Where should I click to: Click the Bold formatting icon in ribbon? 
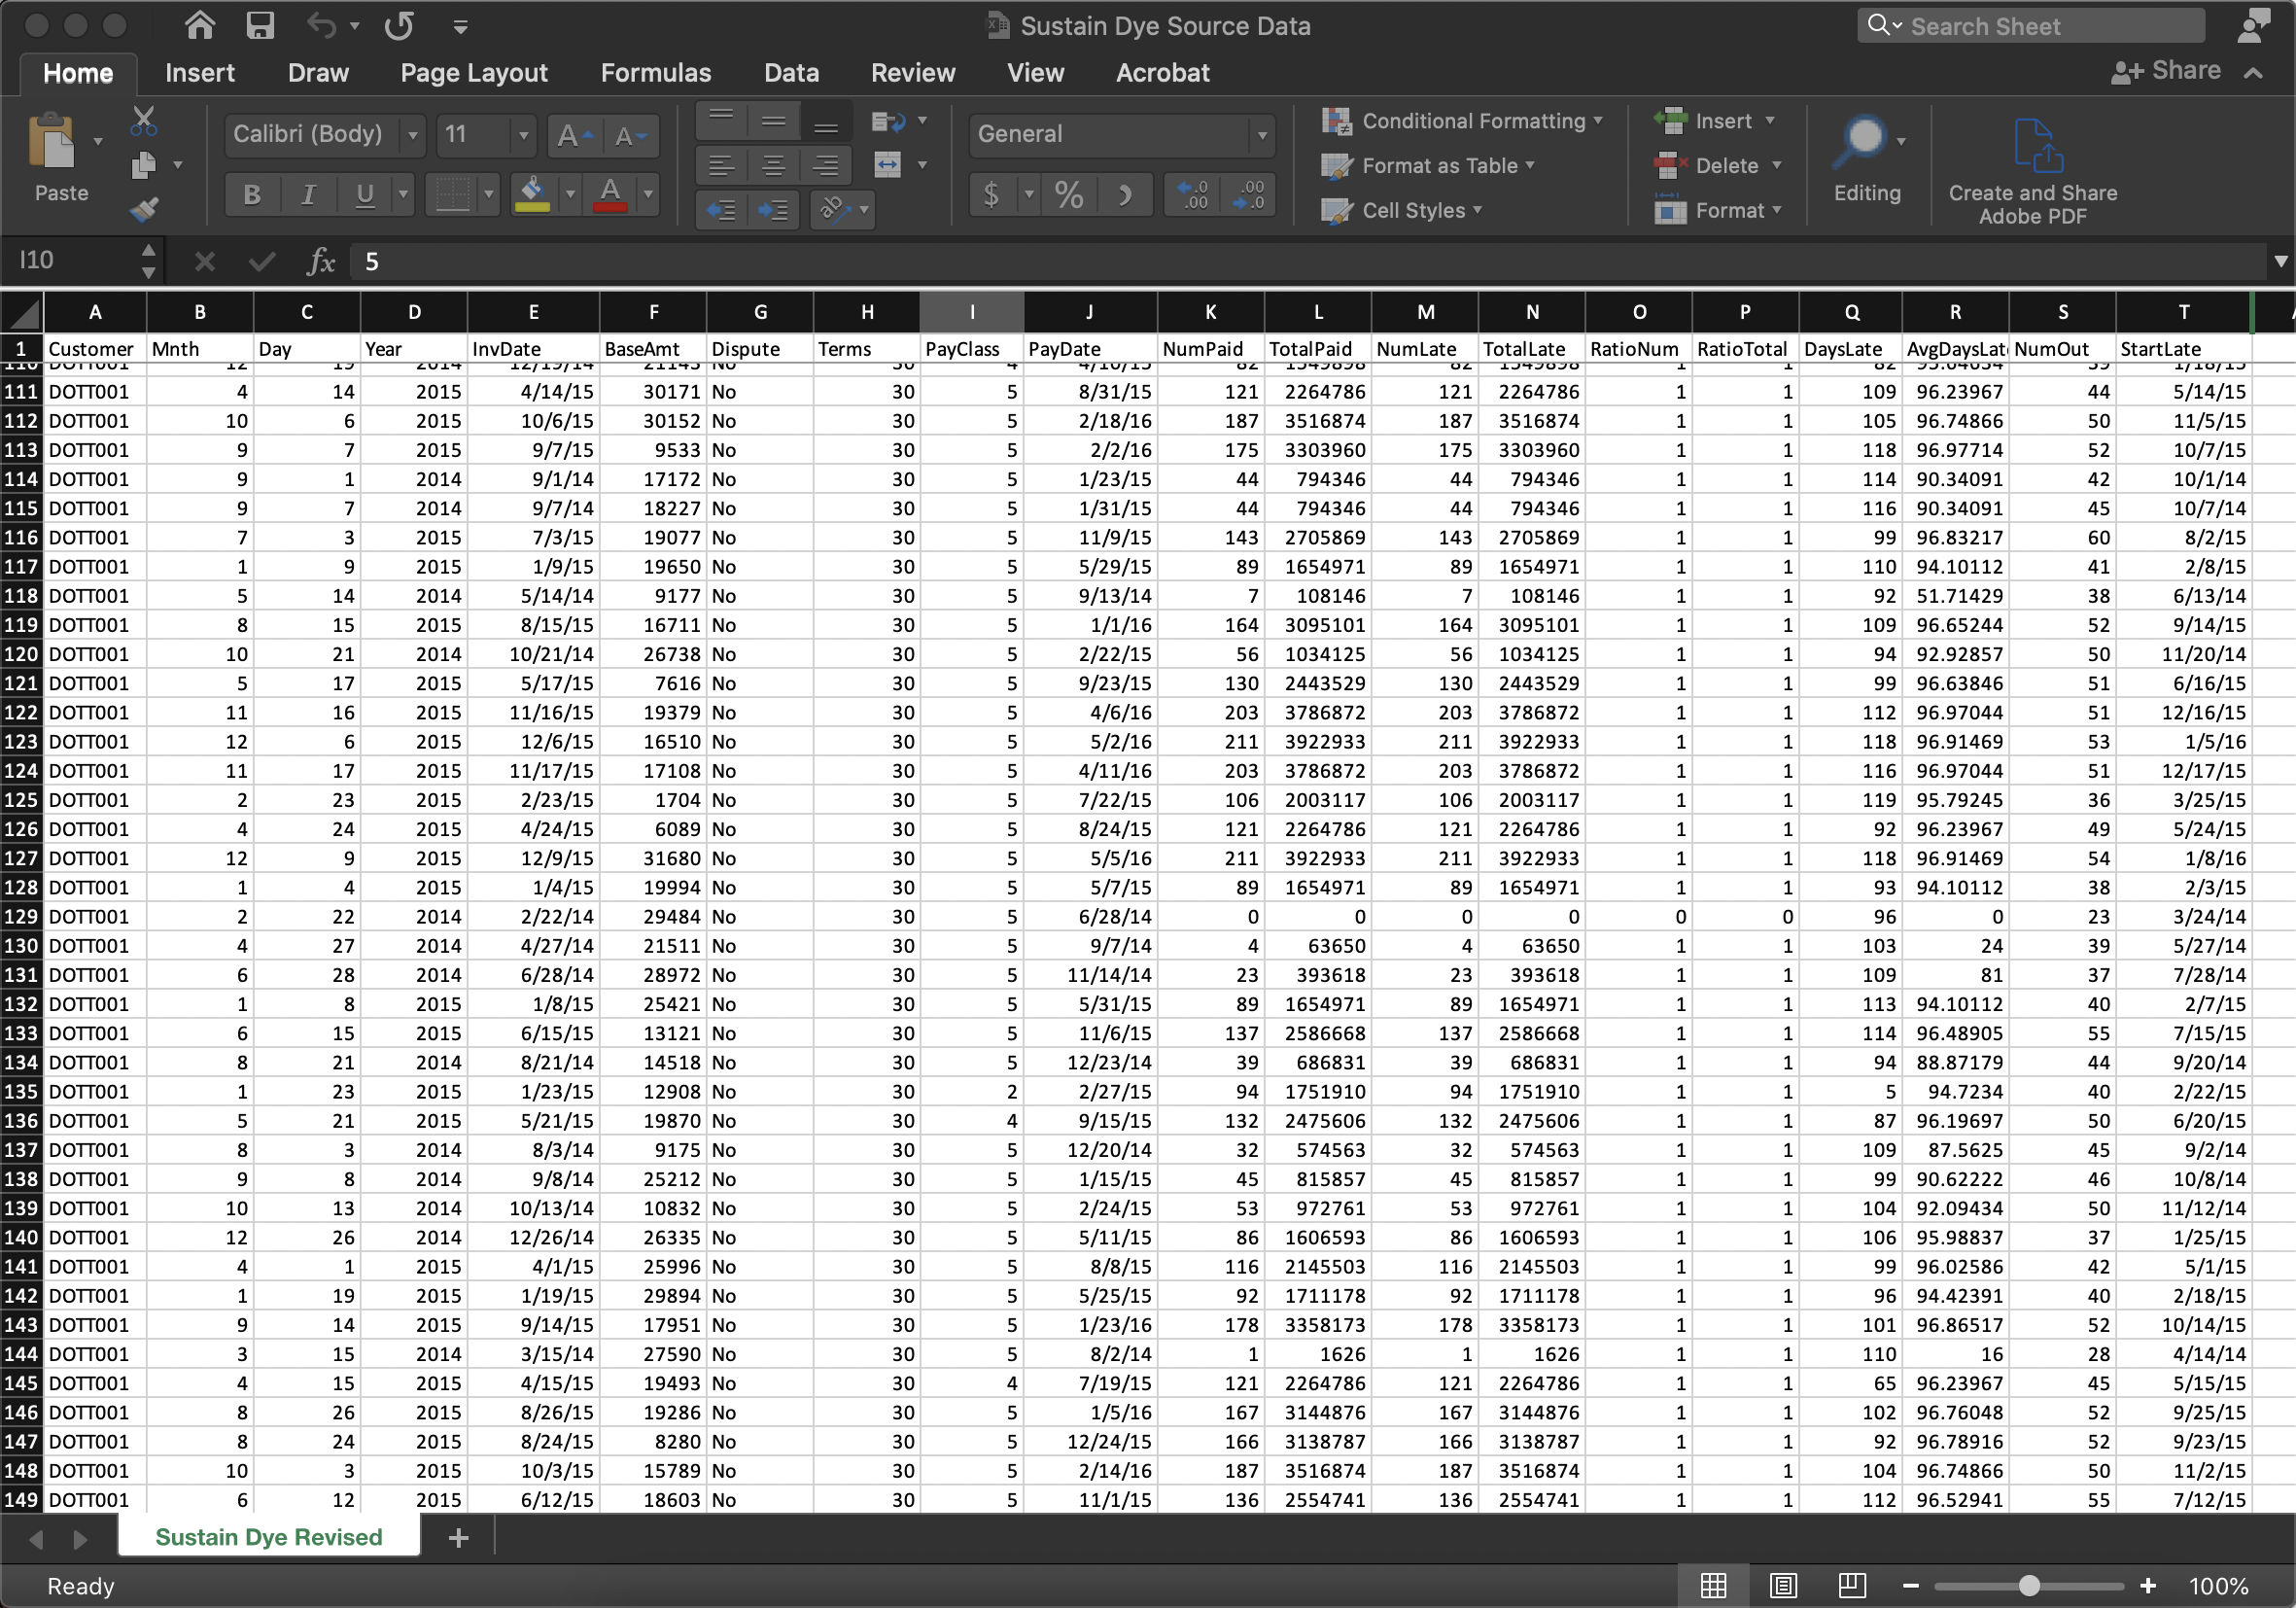point(251,193)
